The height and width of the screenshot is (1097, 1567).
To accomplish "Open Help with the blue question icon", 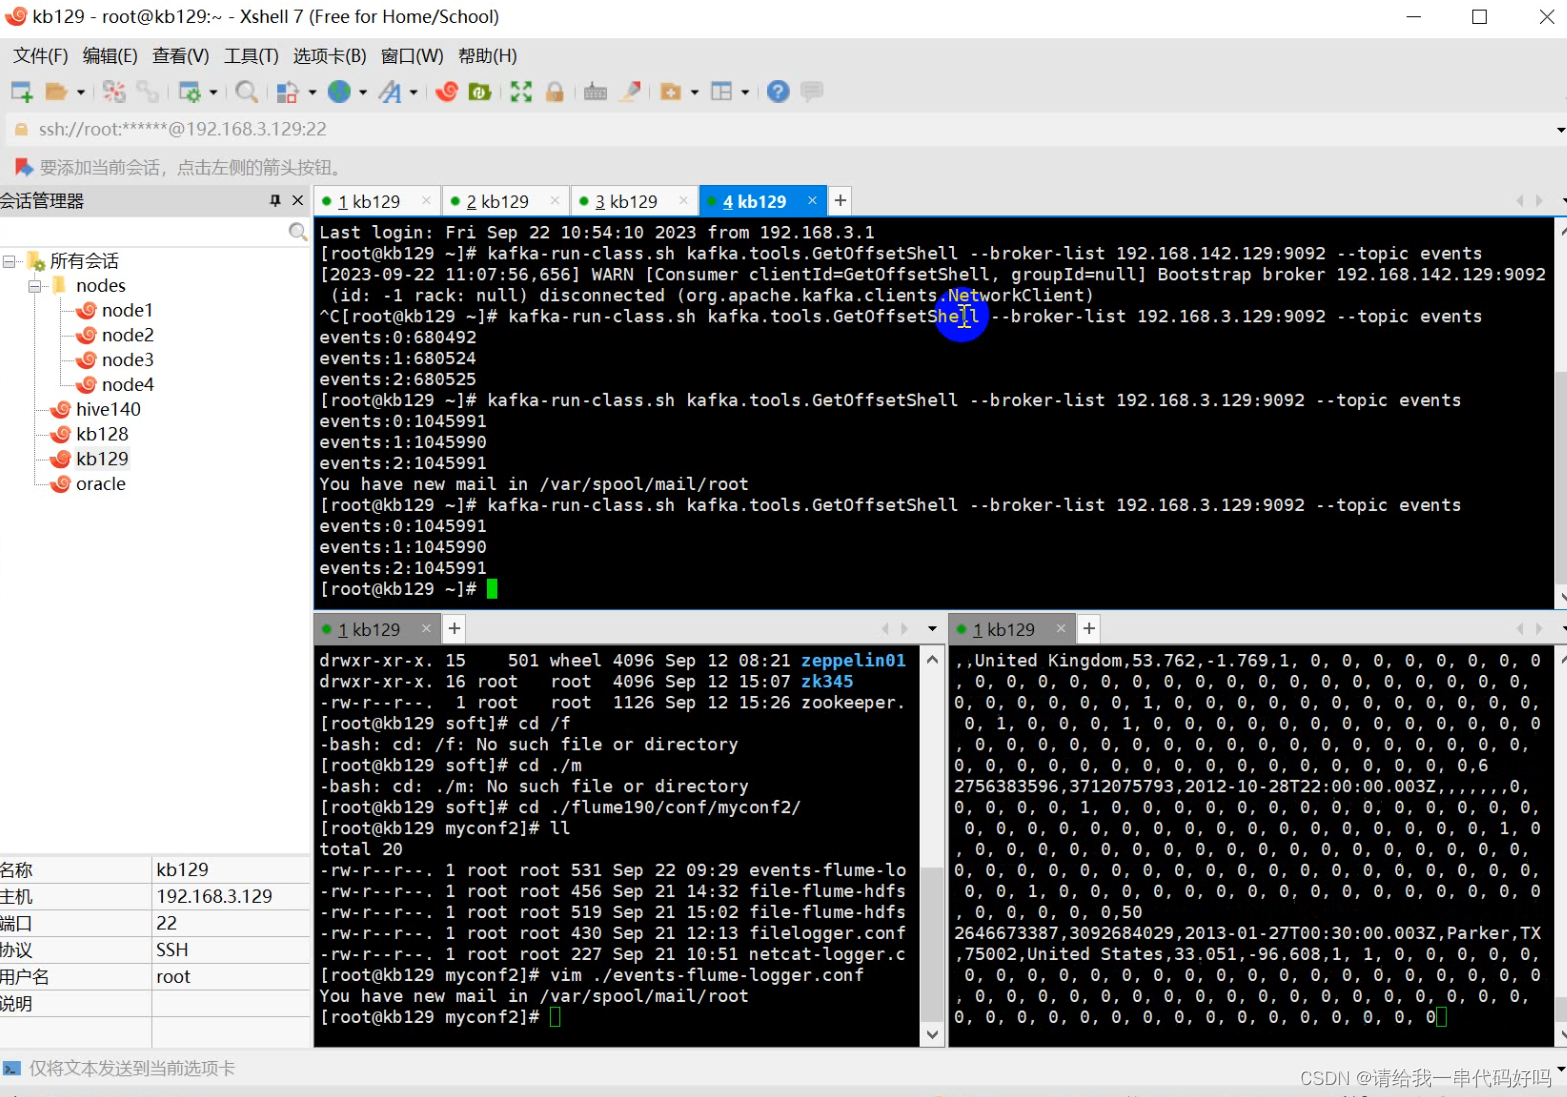I will pyautogui.click(x=778, y=92).
